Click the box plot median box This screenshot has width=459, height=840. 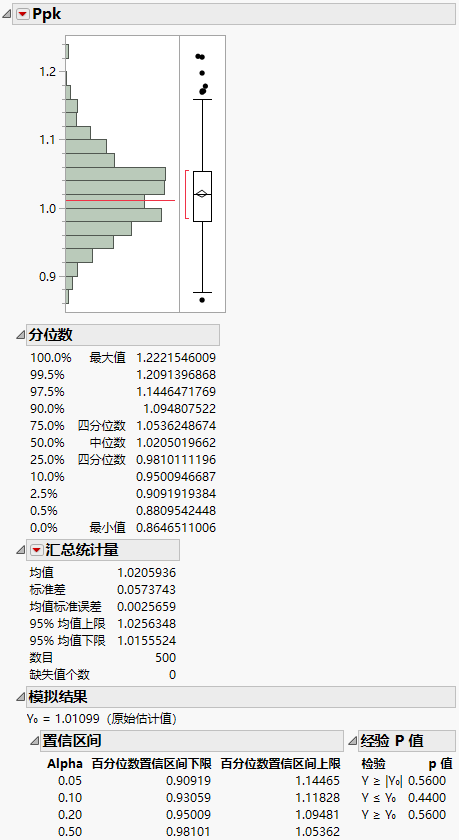coord(202,197)
